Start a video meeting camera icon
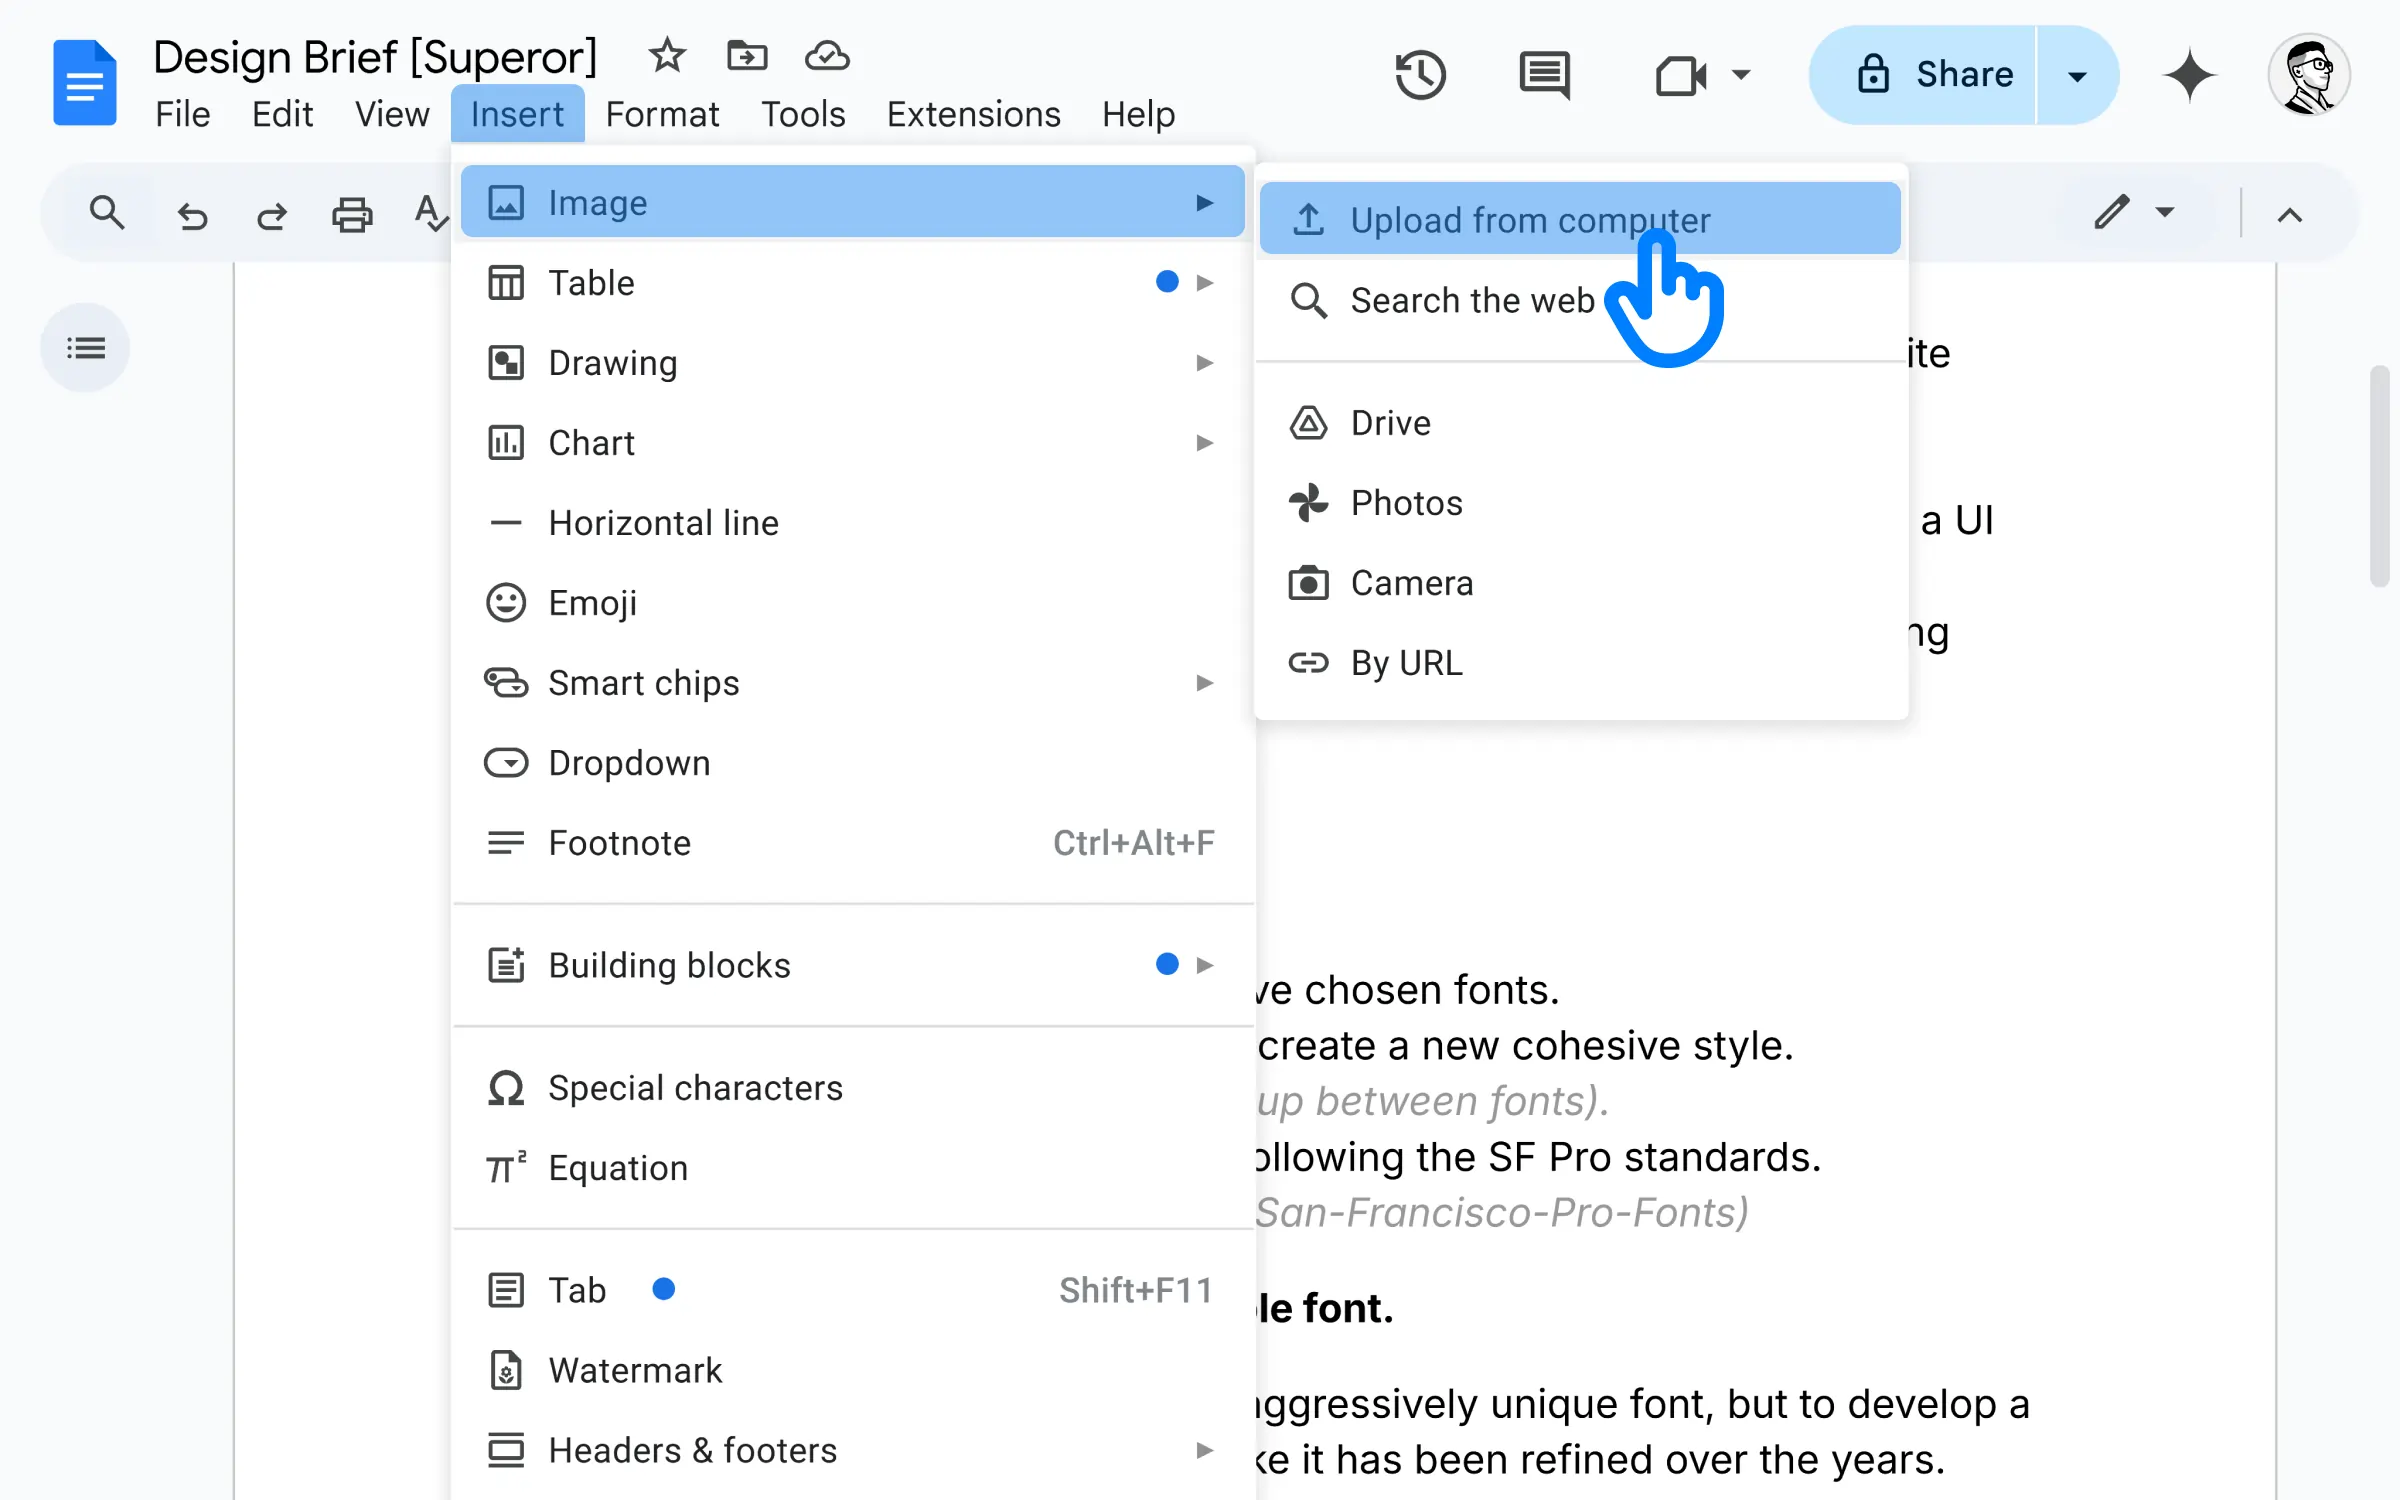The width and height of the screenshot is (2400, 1500). pos(1680,75)
